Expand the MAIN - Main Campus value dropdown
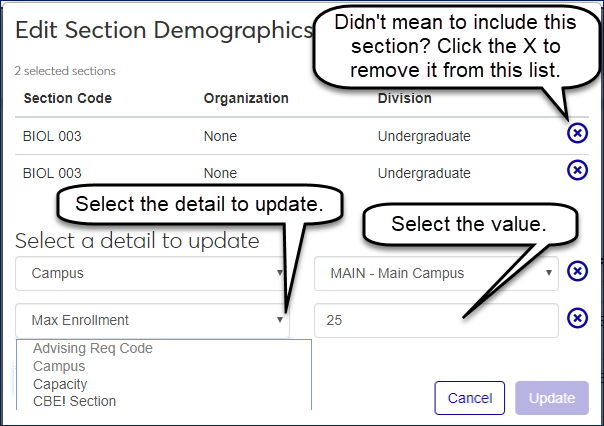Image resolution: width=604 pixels, height=426 pixels. tap(436, 272)
